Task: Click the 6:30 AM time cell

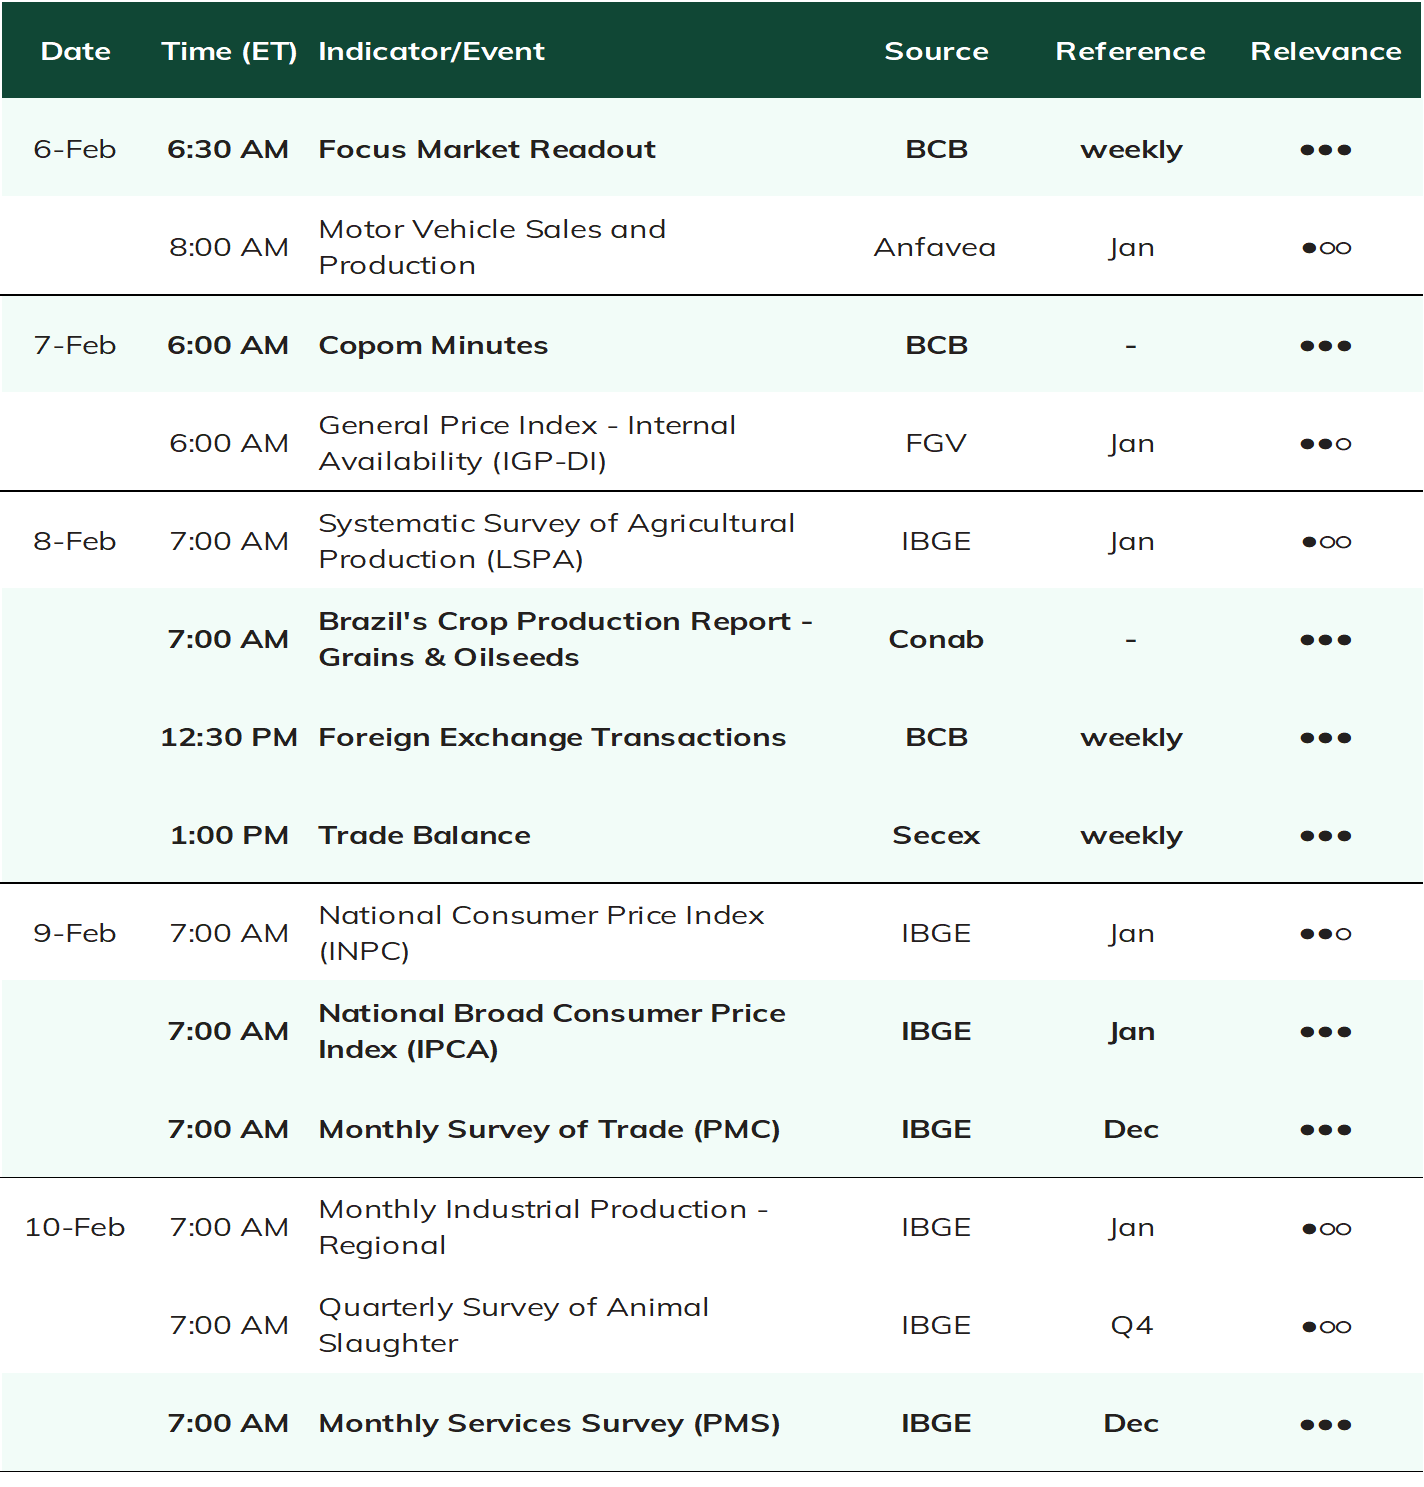Action: point(229,149)
